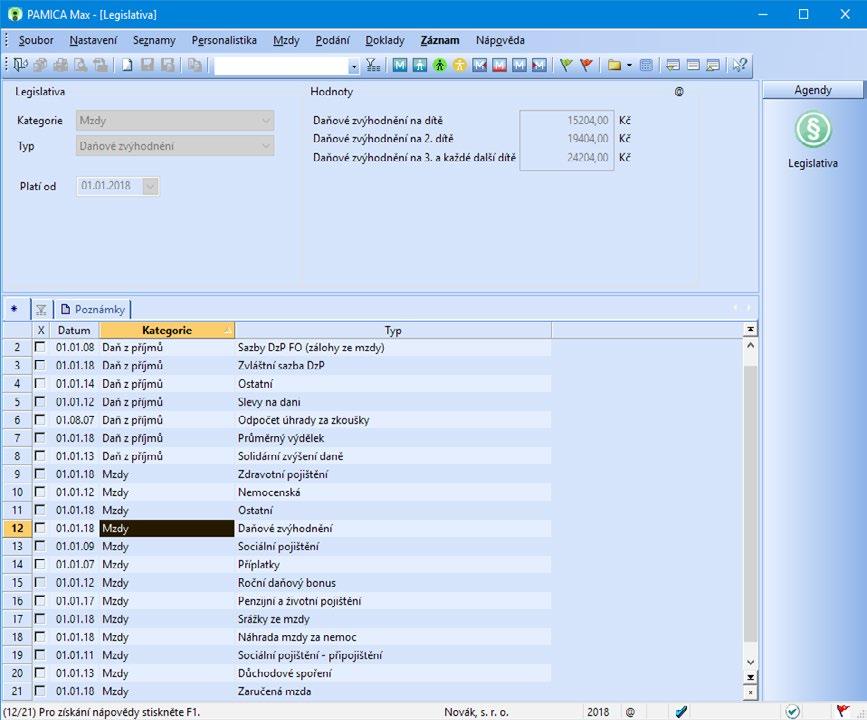This screenshot has width=867, height=720.
Task: Open the Platí od date picker arrow
Action: coord(150,186)
